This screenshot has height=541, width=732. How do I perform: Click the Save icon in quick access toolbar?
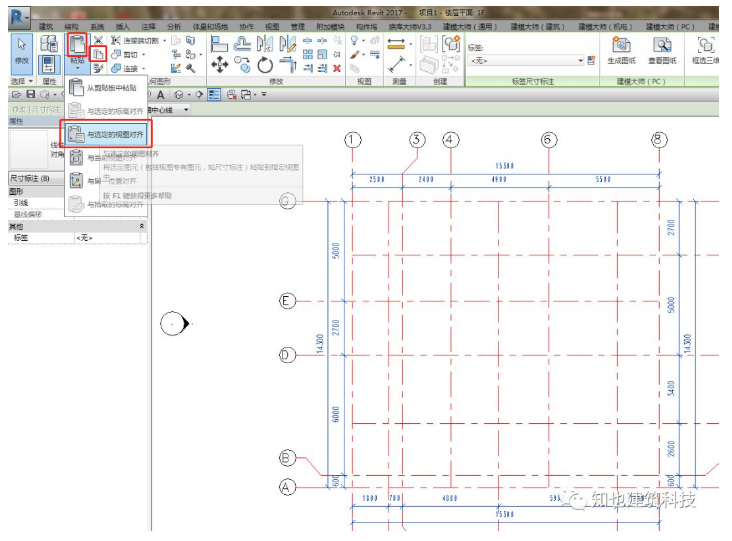point(31,95)
